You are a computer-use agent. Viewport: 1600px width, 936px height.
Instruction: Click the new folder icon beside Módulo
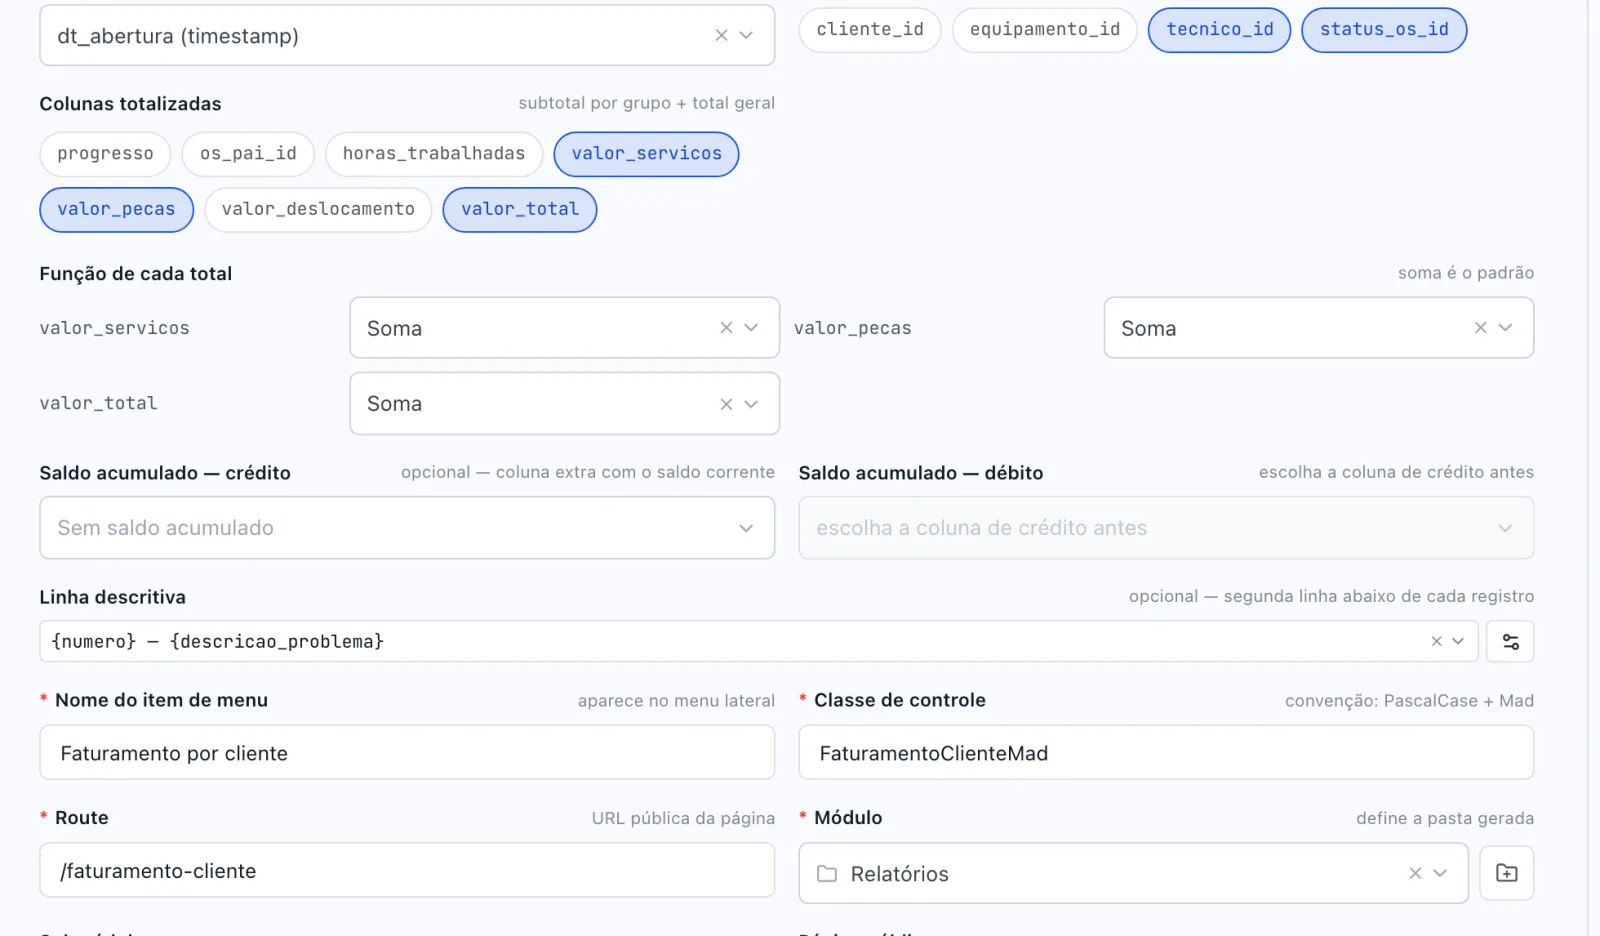click(x=1507, y=873)
